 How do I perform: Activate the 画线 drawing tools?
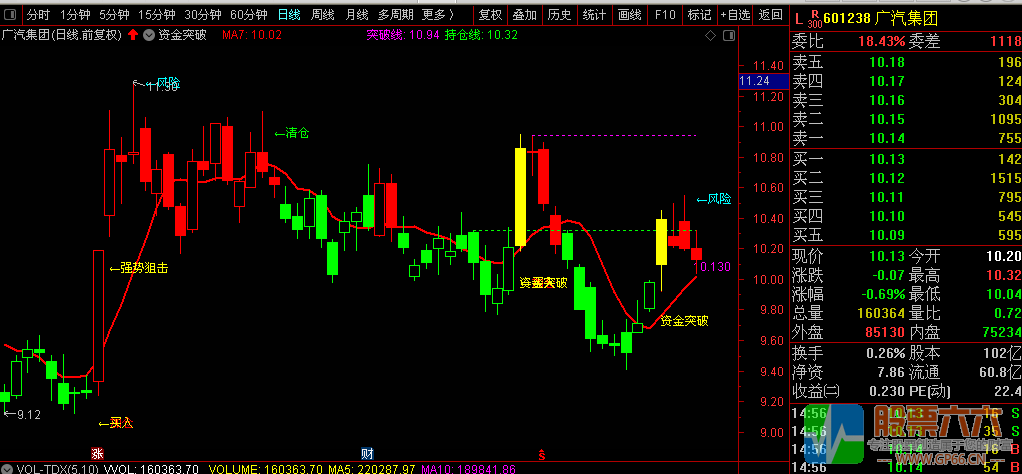tap(629, 14)
